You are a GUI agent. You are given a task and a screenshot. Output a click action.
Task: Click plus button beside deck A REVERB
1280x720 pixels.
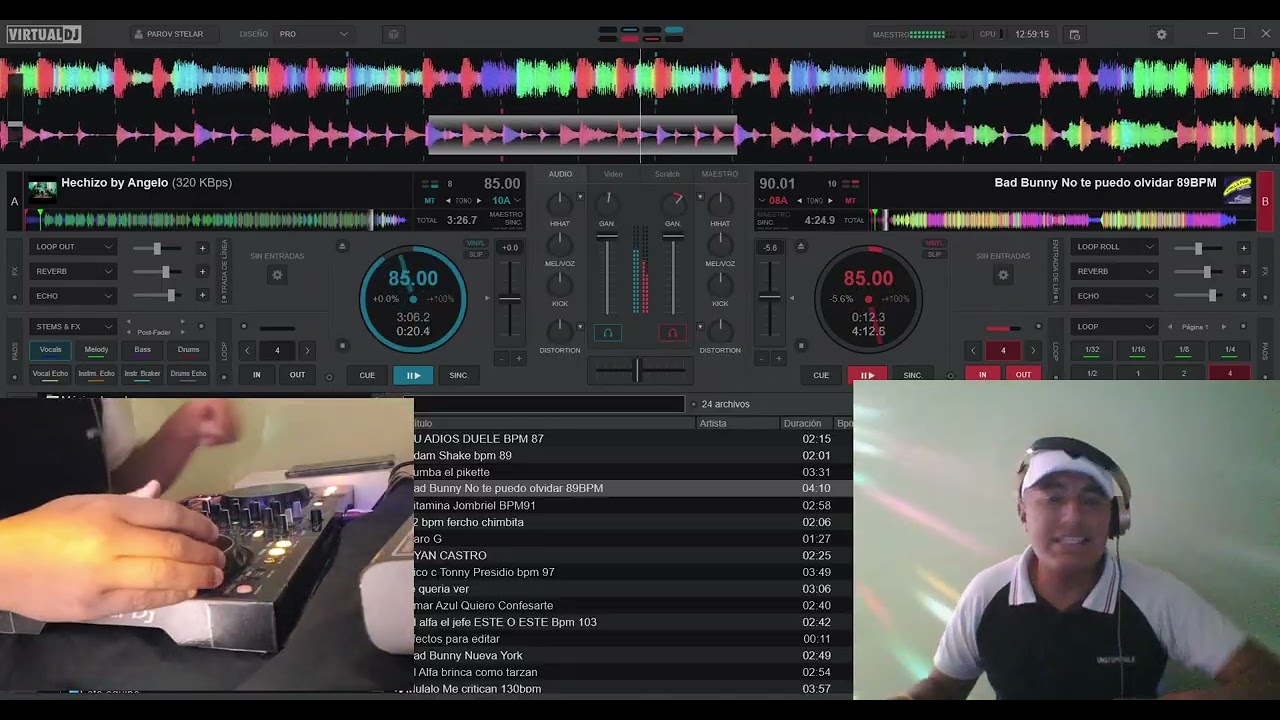[x=202, y=271]
